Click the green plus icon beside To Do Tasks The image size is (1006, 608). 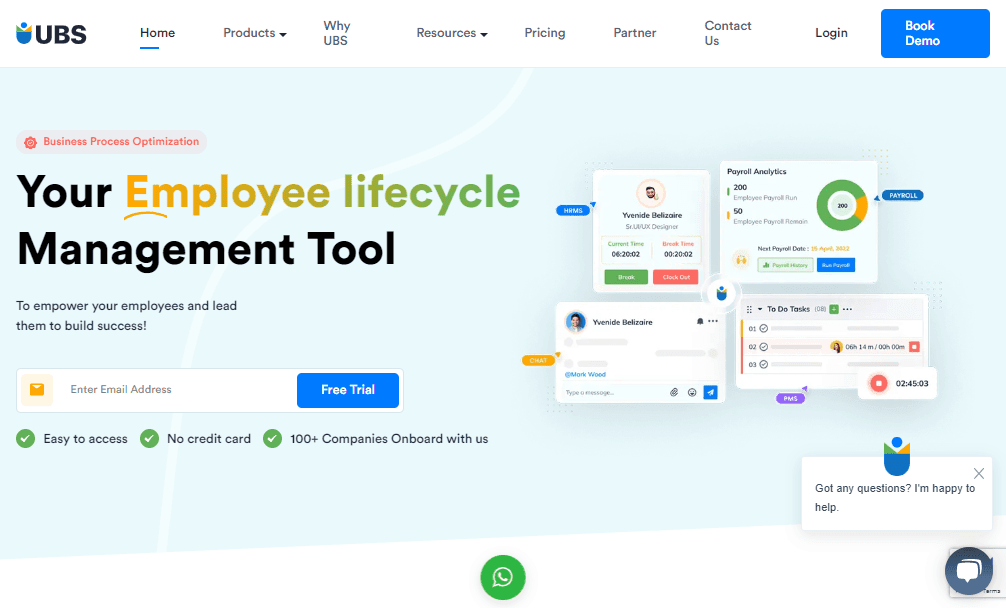[x=834, y=309]
